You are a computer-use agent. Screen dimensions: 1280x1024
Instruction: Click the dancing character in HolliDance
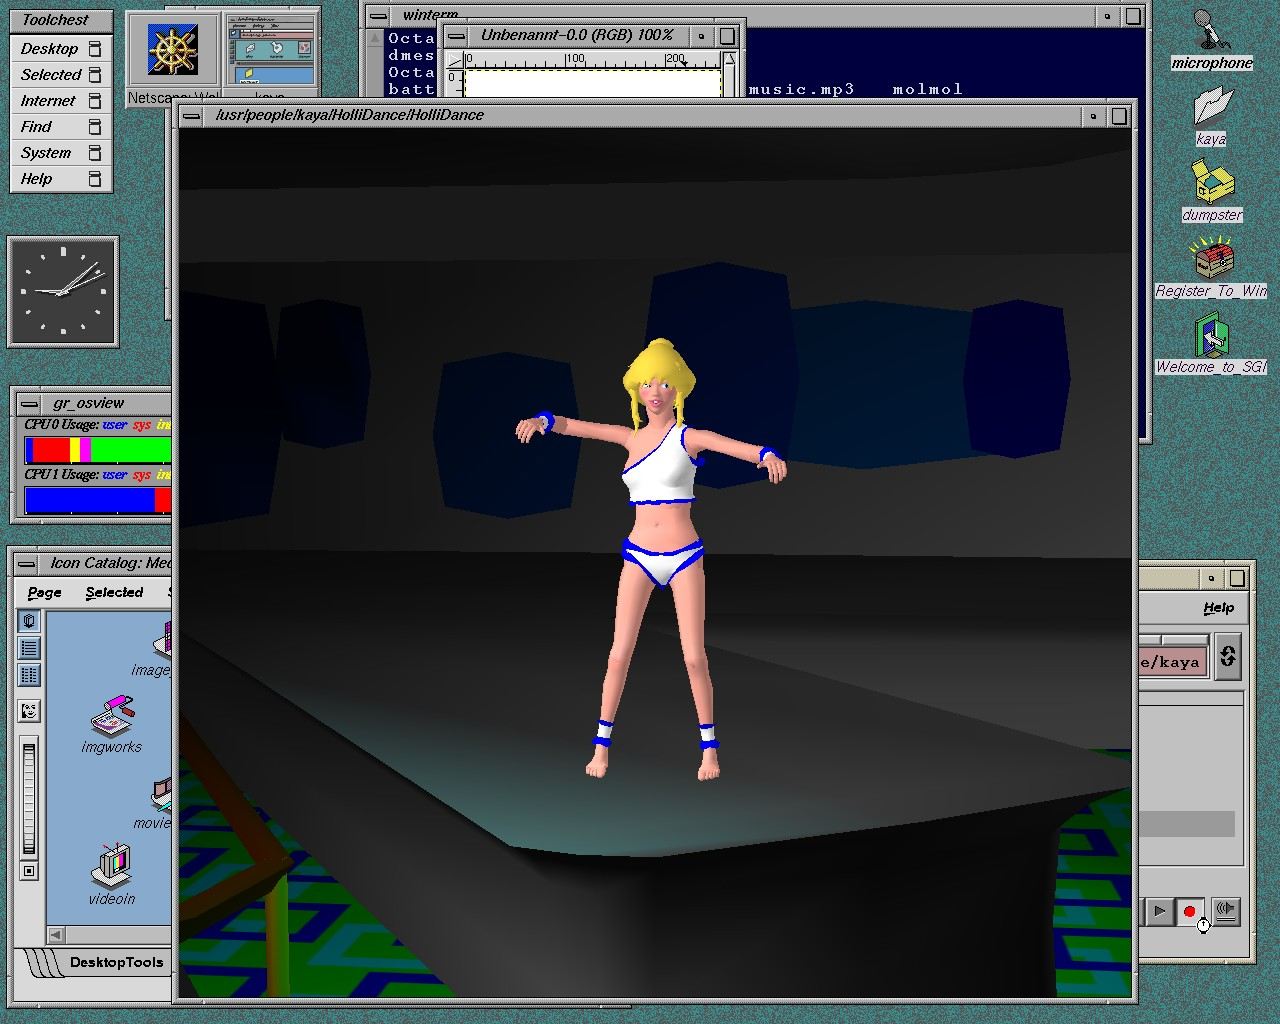(655, 560)
